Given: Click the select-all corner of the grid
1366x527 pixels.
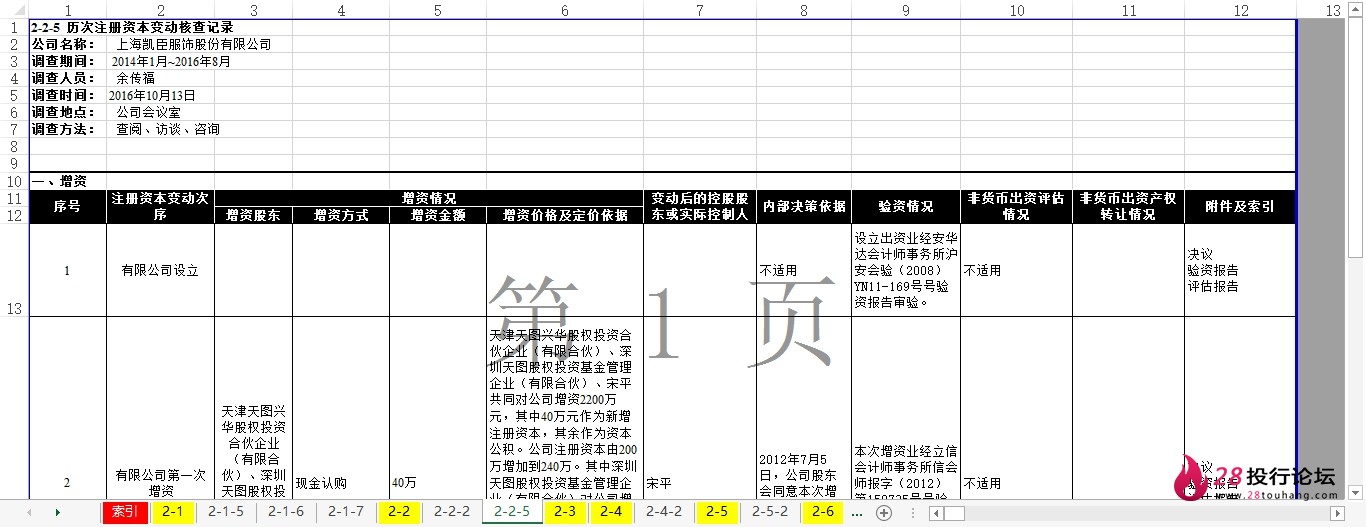Looking at the screenshot, I should tap(14, 9).
